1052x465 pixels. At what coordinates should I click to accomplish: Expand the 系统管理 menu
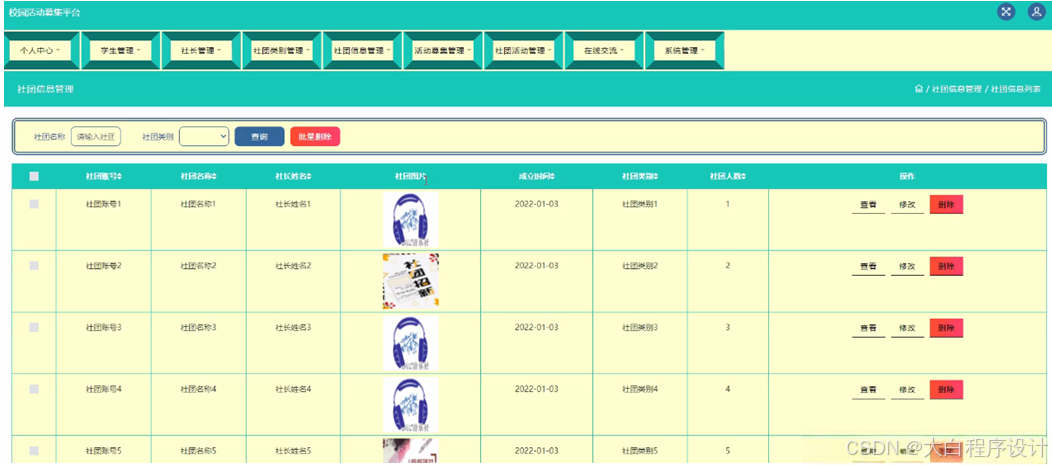[684, 50]
